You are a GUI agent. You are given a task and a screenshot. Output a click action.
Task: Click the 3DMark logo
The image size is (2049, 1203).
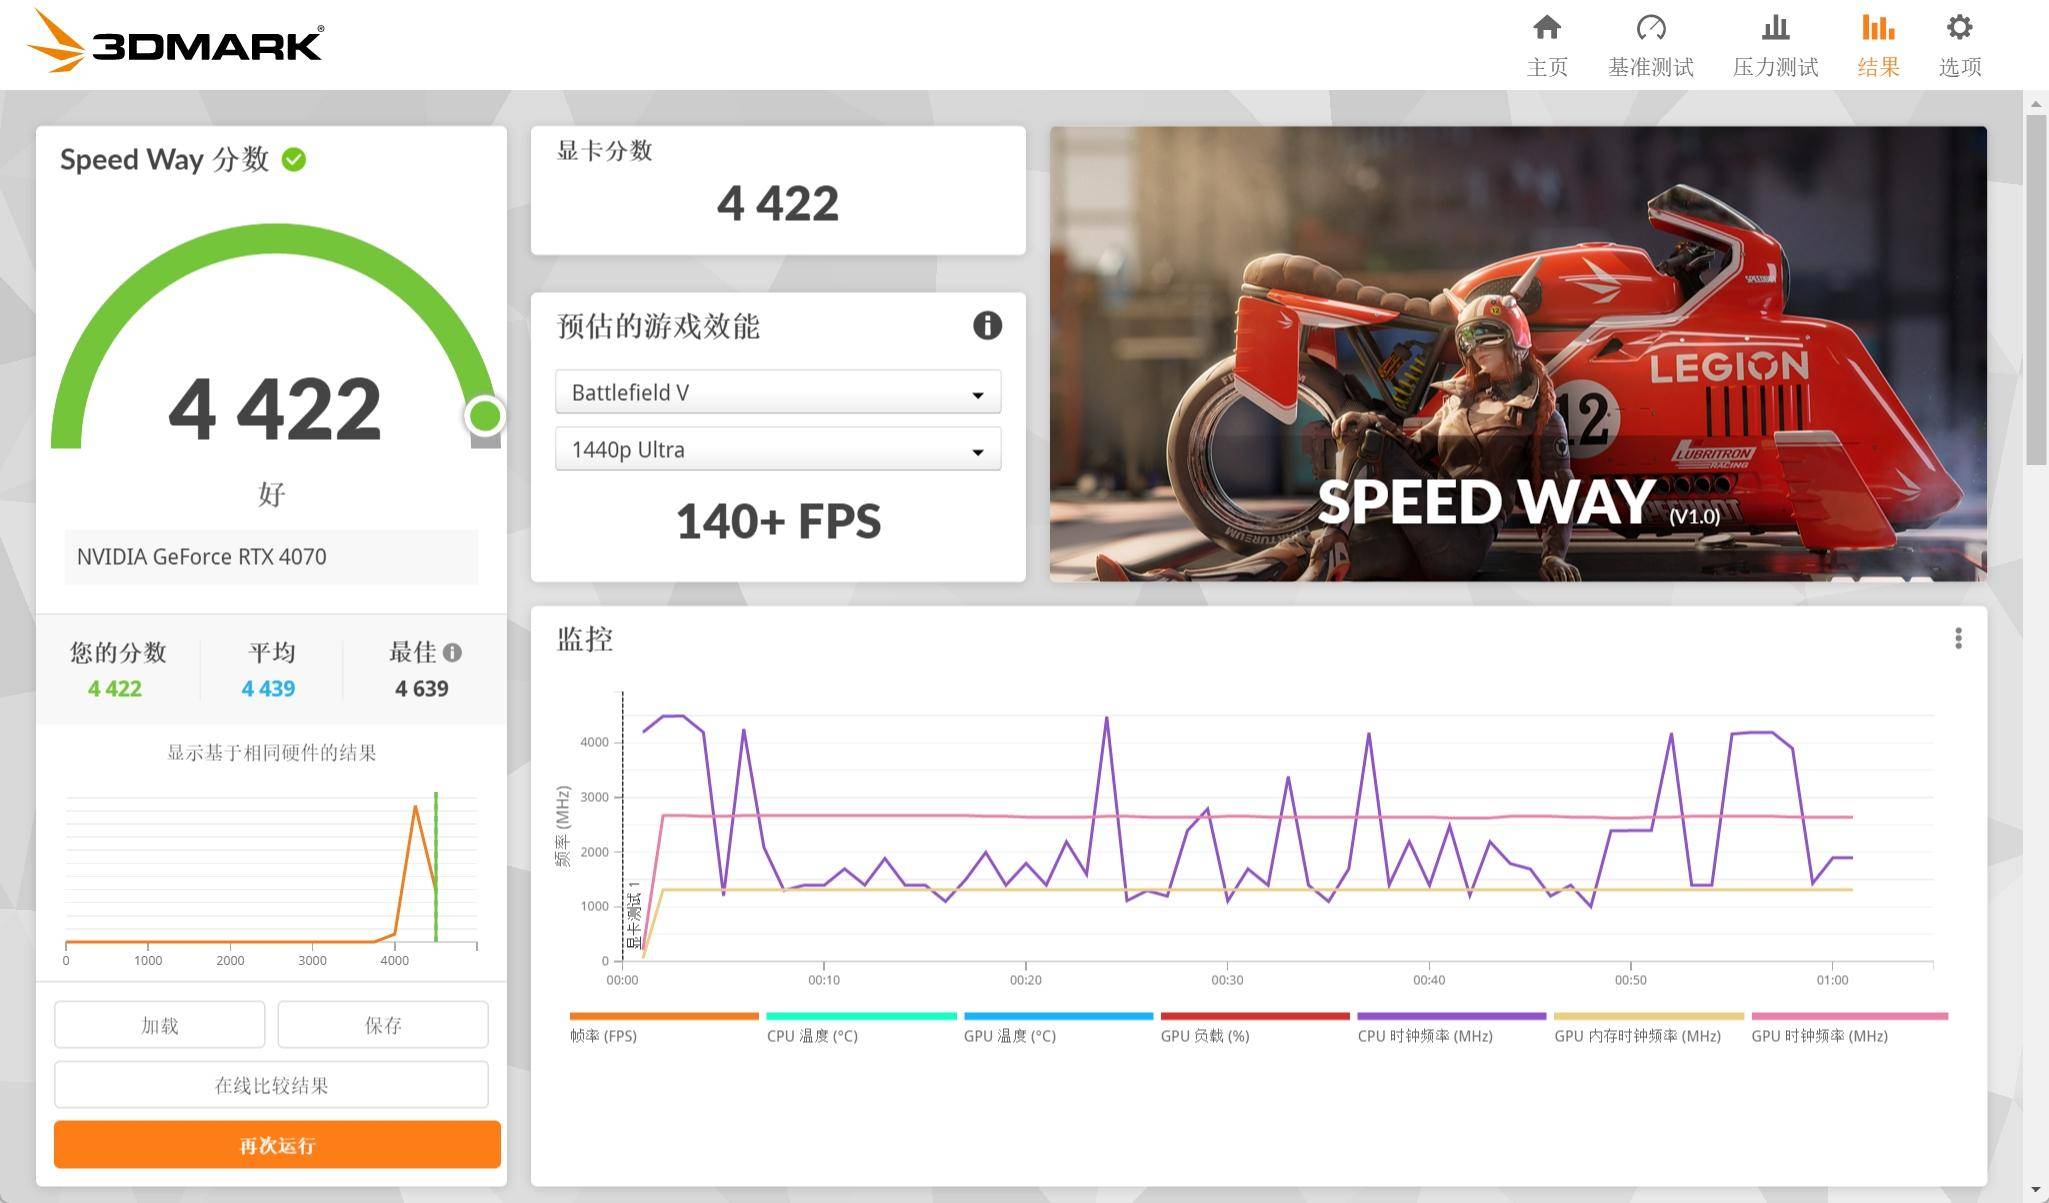pyautogui.click(x=175, y=42)
